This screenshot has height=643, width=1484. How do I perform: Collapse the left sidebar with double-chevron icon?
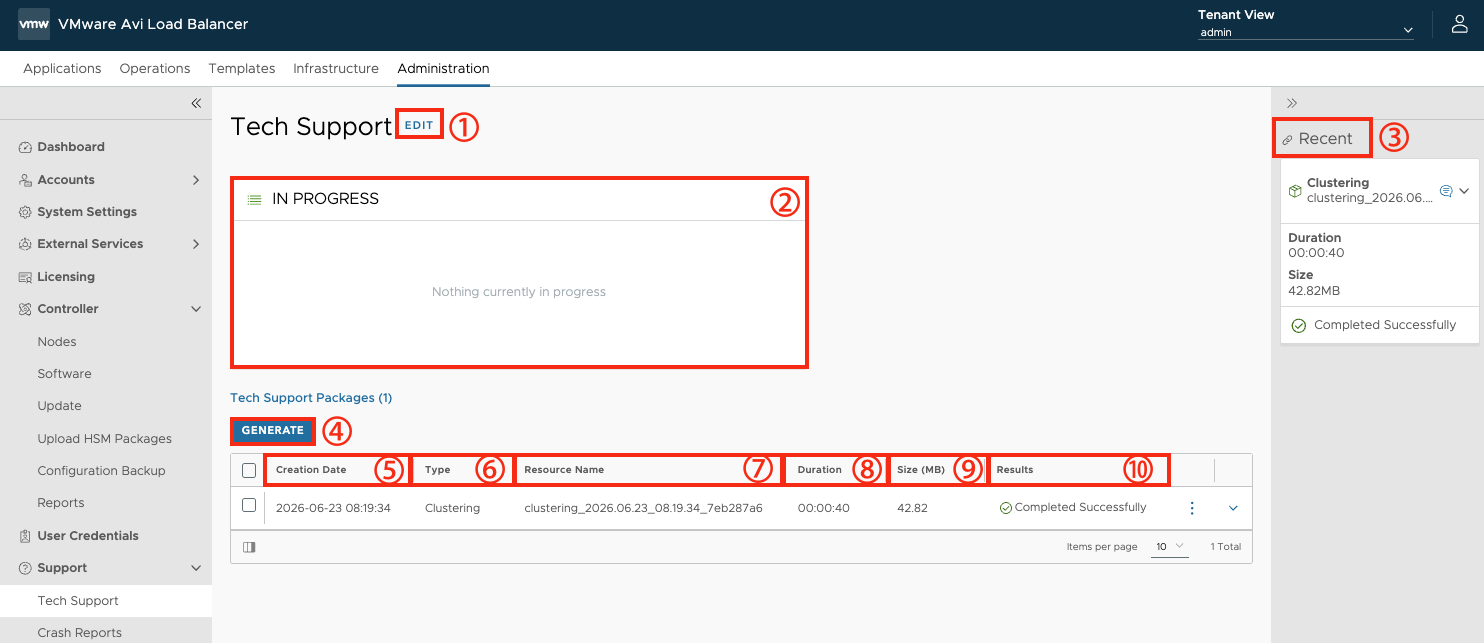(196, 103)
